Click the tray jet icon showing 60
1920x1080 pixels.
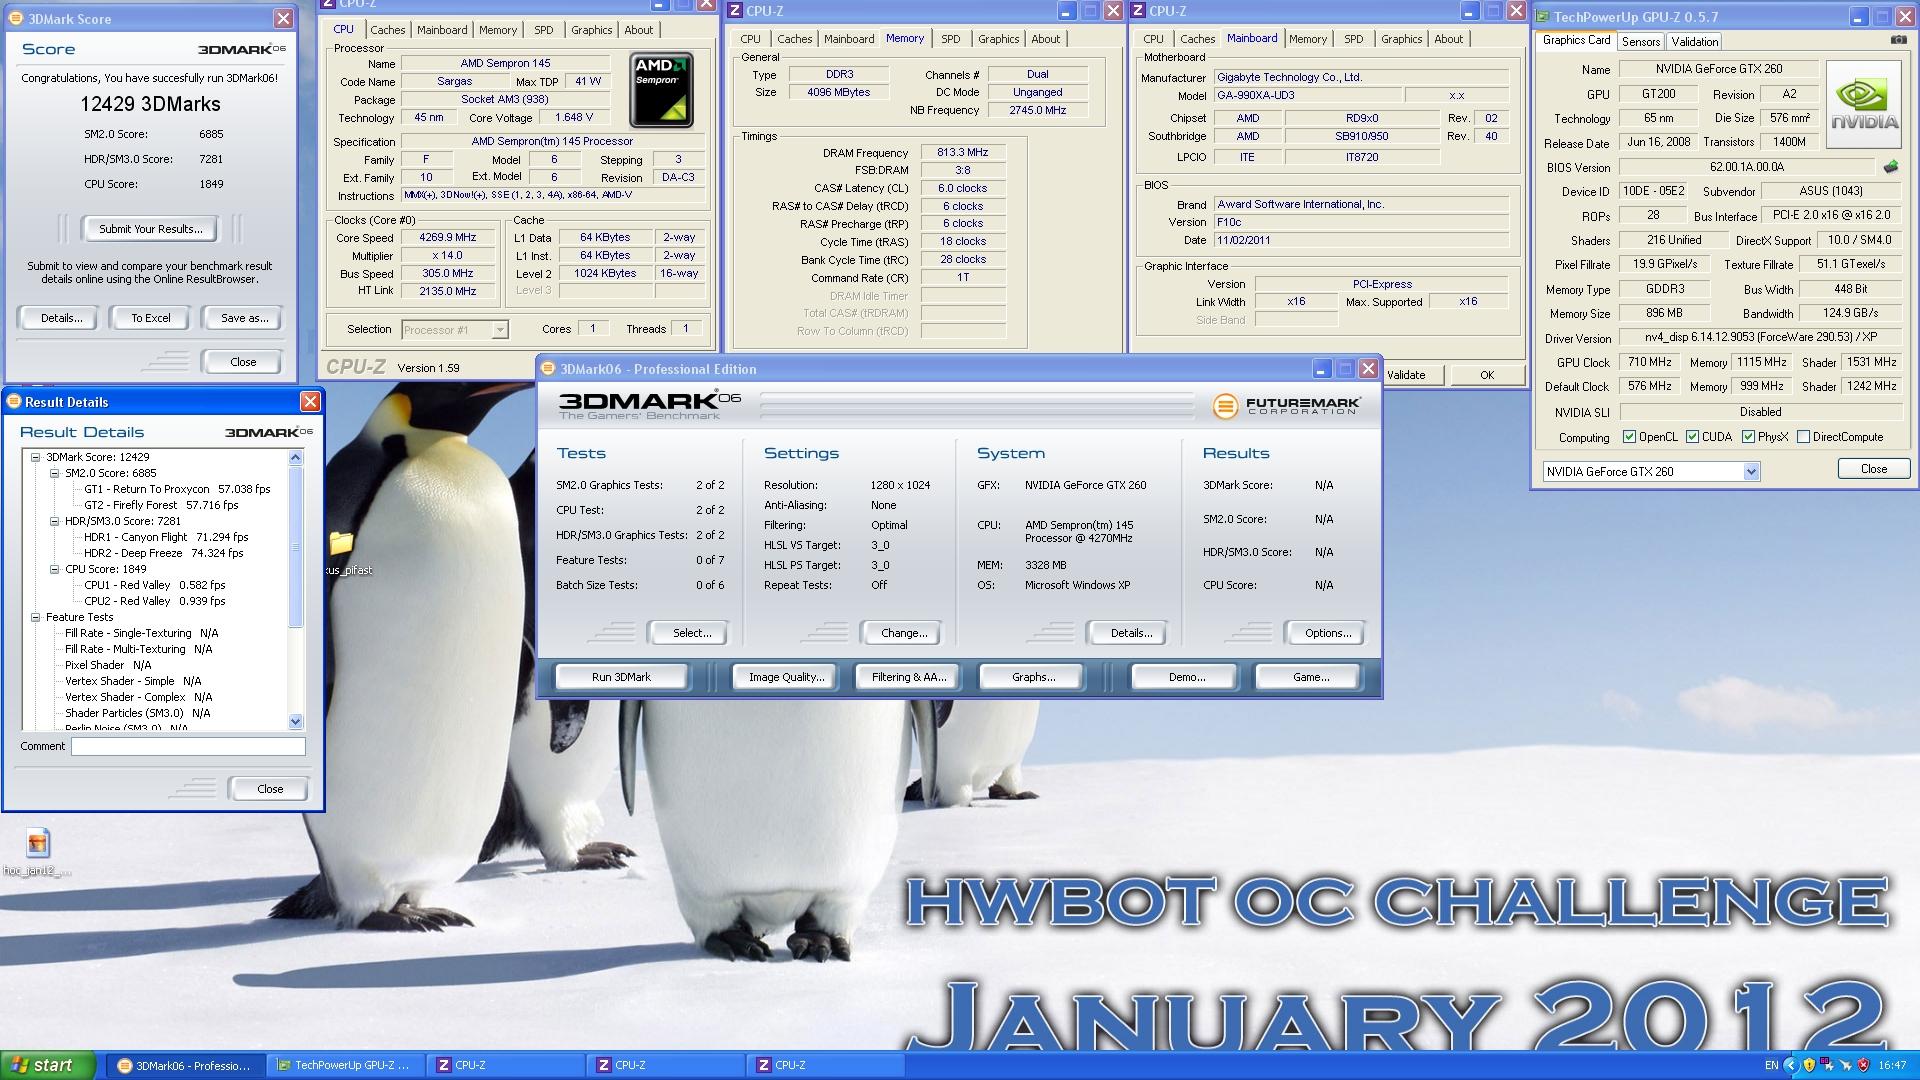coord(1827,1065)
